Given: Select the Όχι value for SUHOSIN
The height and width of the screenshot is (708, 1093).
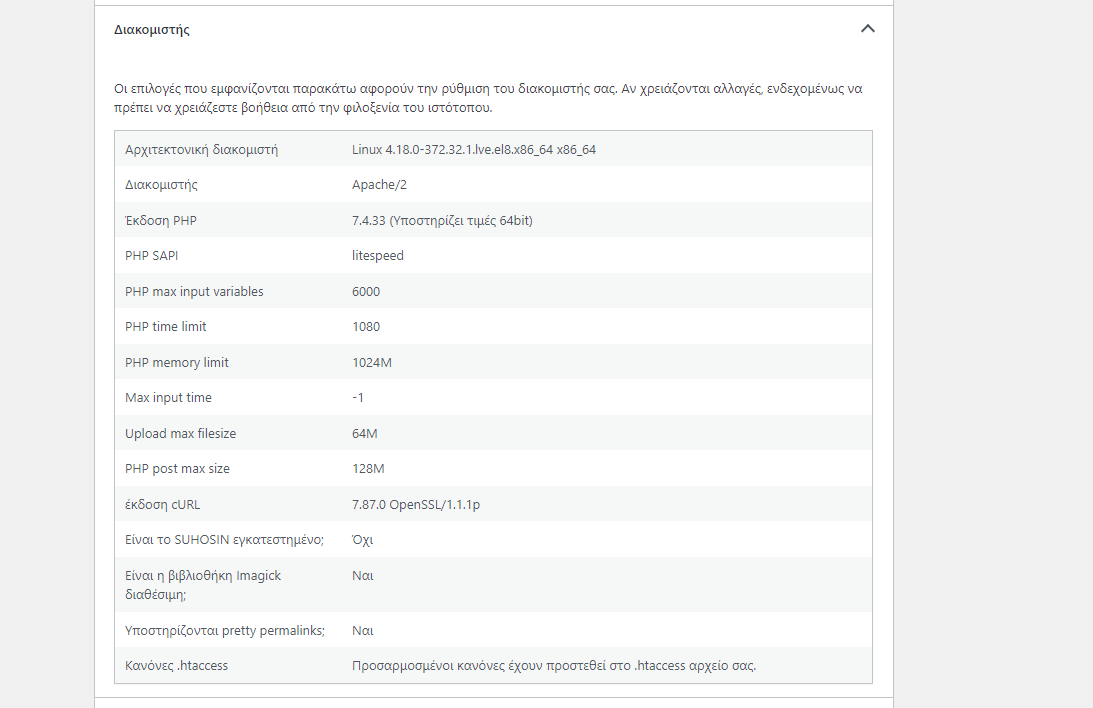Looking at the screenshot, I should tap(362, 539).
